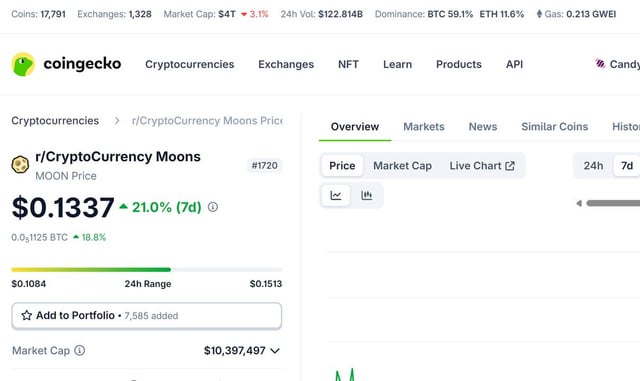640x381 pixels.
Task: Open the Products navigation menu
Action: click(x=459, y=64)
